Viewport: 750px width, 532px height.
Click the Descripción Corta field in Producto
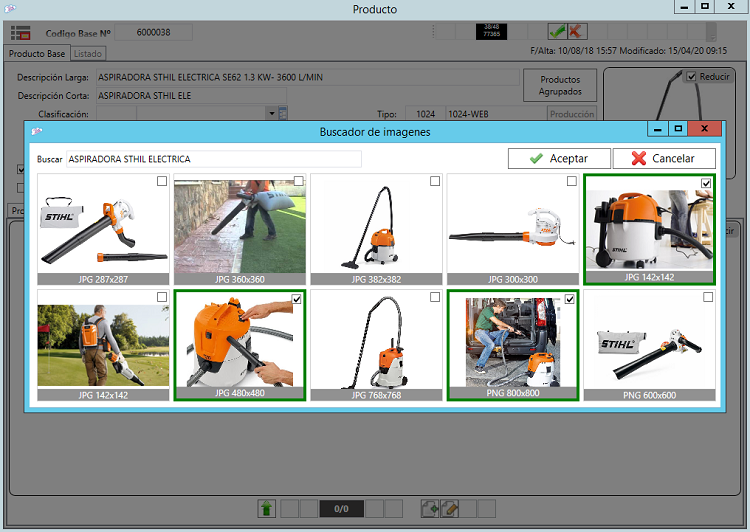coord(191,96)
